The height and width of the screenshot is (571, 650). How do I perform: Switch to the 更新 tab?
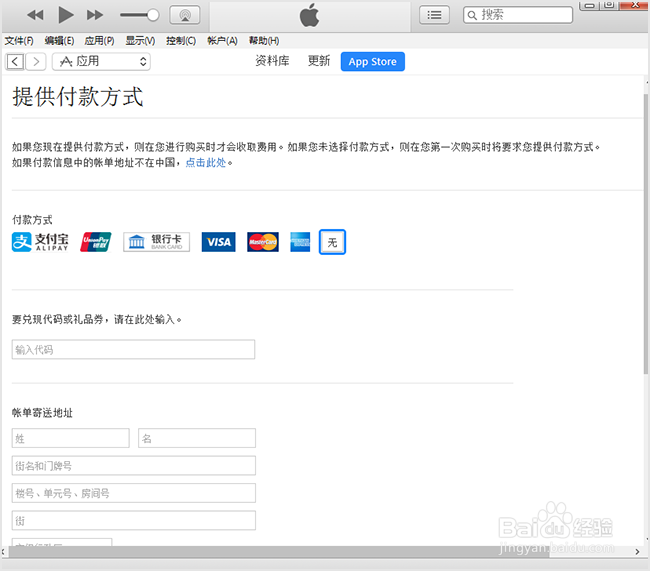pos(319,61)
